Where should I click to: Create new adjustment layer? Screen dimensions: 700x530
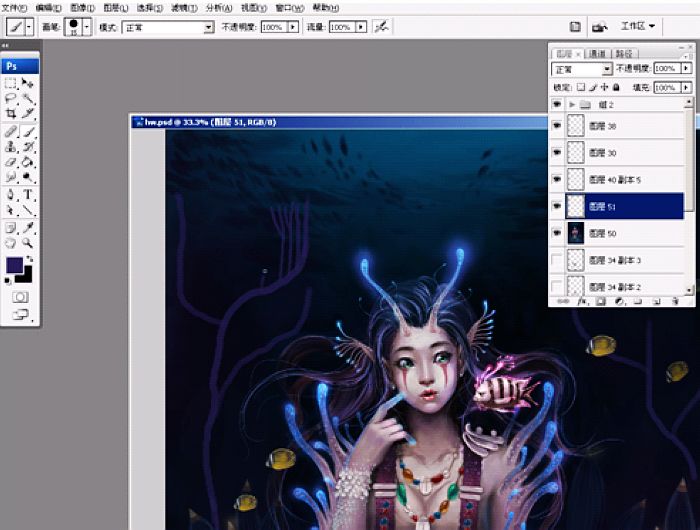pyautogui.click(x=619, y=302)
